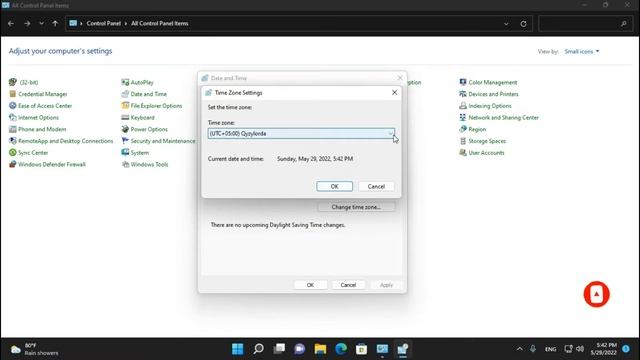Show hidden tray icons chevron
The width and height of the screenshot is (640, 360).
tap(520, 349)
